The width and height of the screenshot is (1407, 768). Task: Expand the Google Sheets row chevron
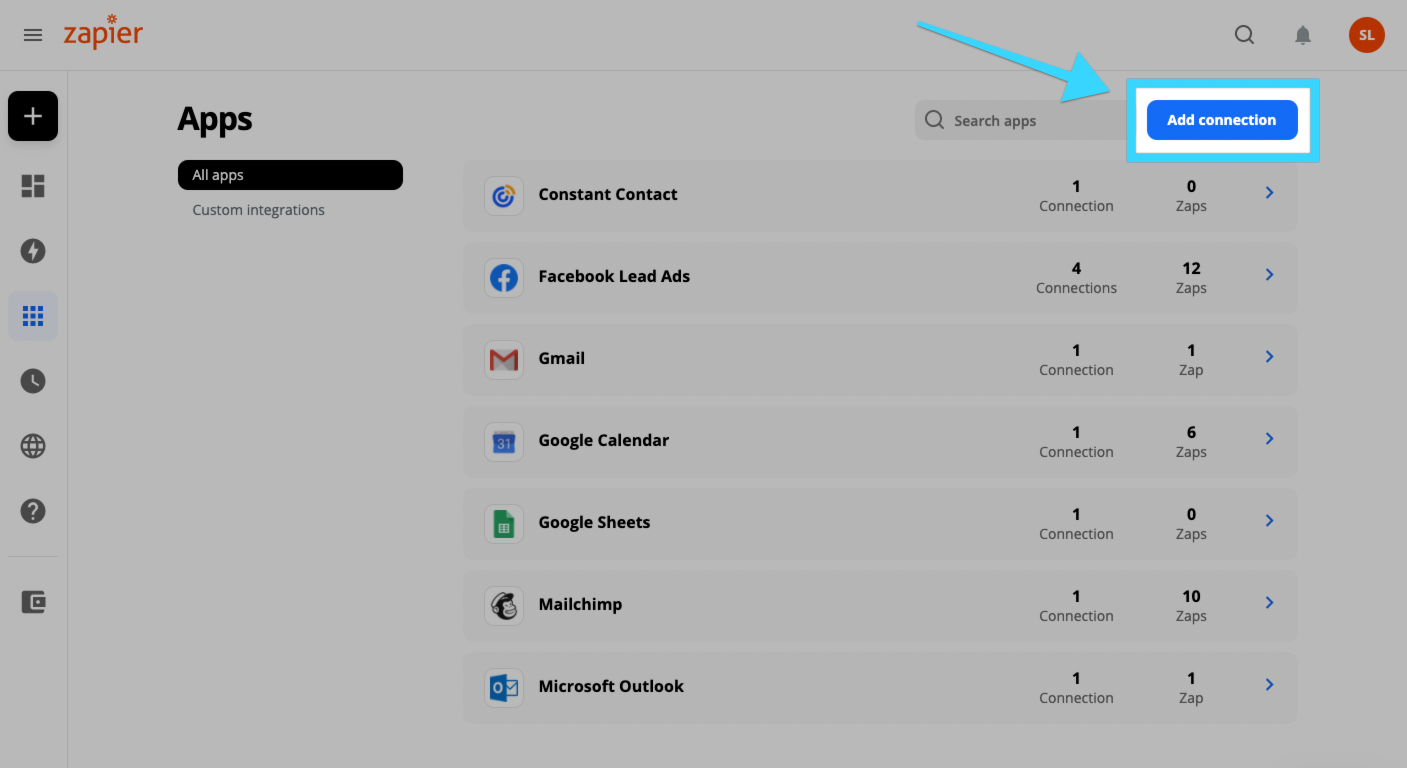click(1269, 521)
